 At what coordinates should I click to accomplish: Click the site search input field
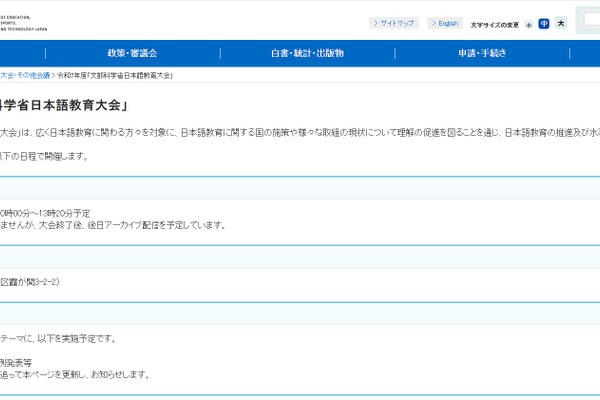588,22
